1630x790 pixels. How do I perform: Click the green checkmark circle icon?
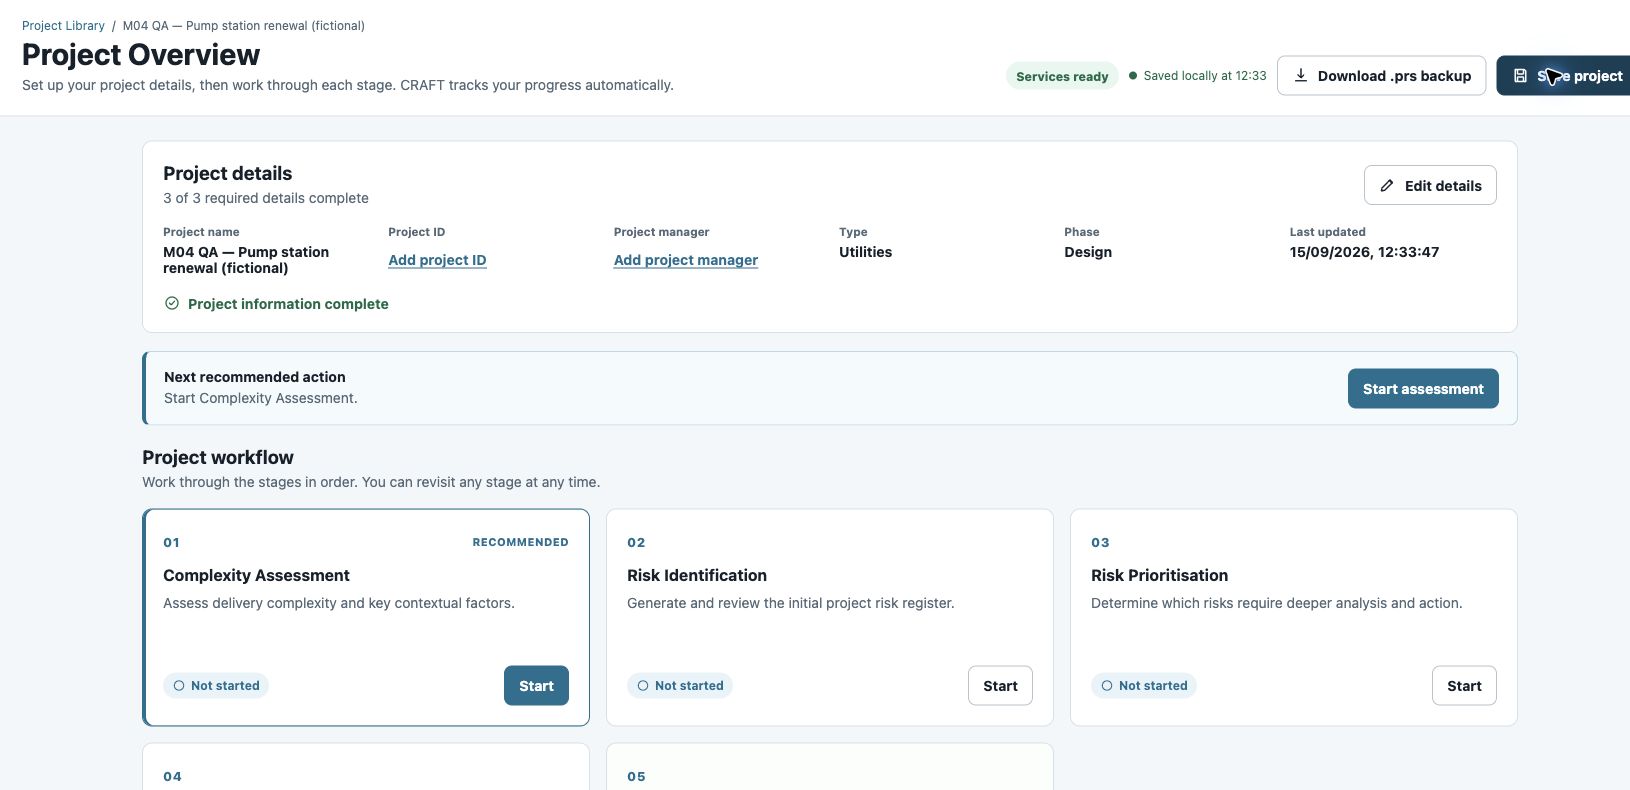coord(172,303)
